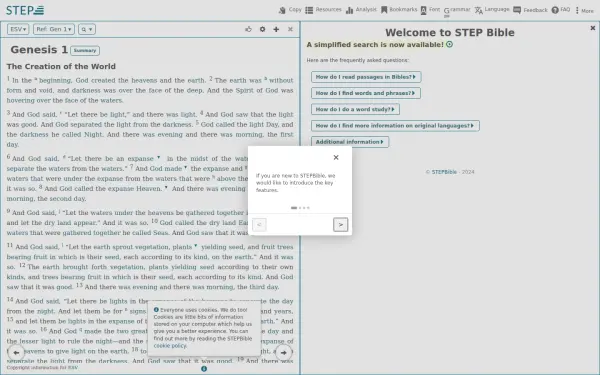The width and height of the screenshot is (600, 375).
Task: Open the STEPBible copyright link
Action: point(444,172)
